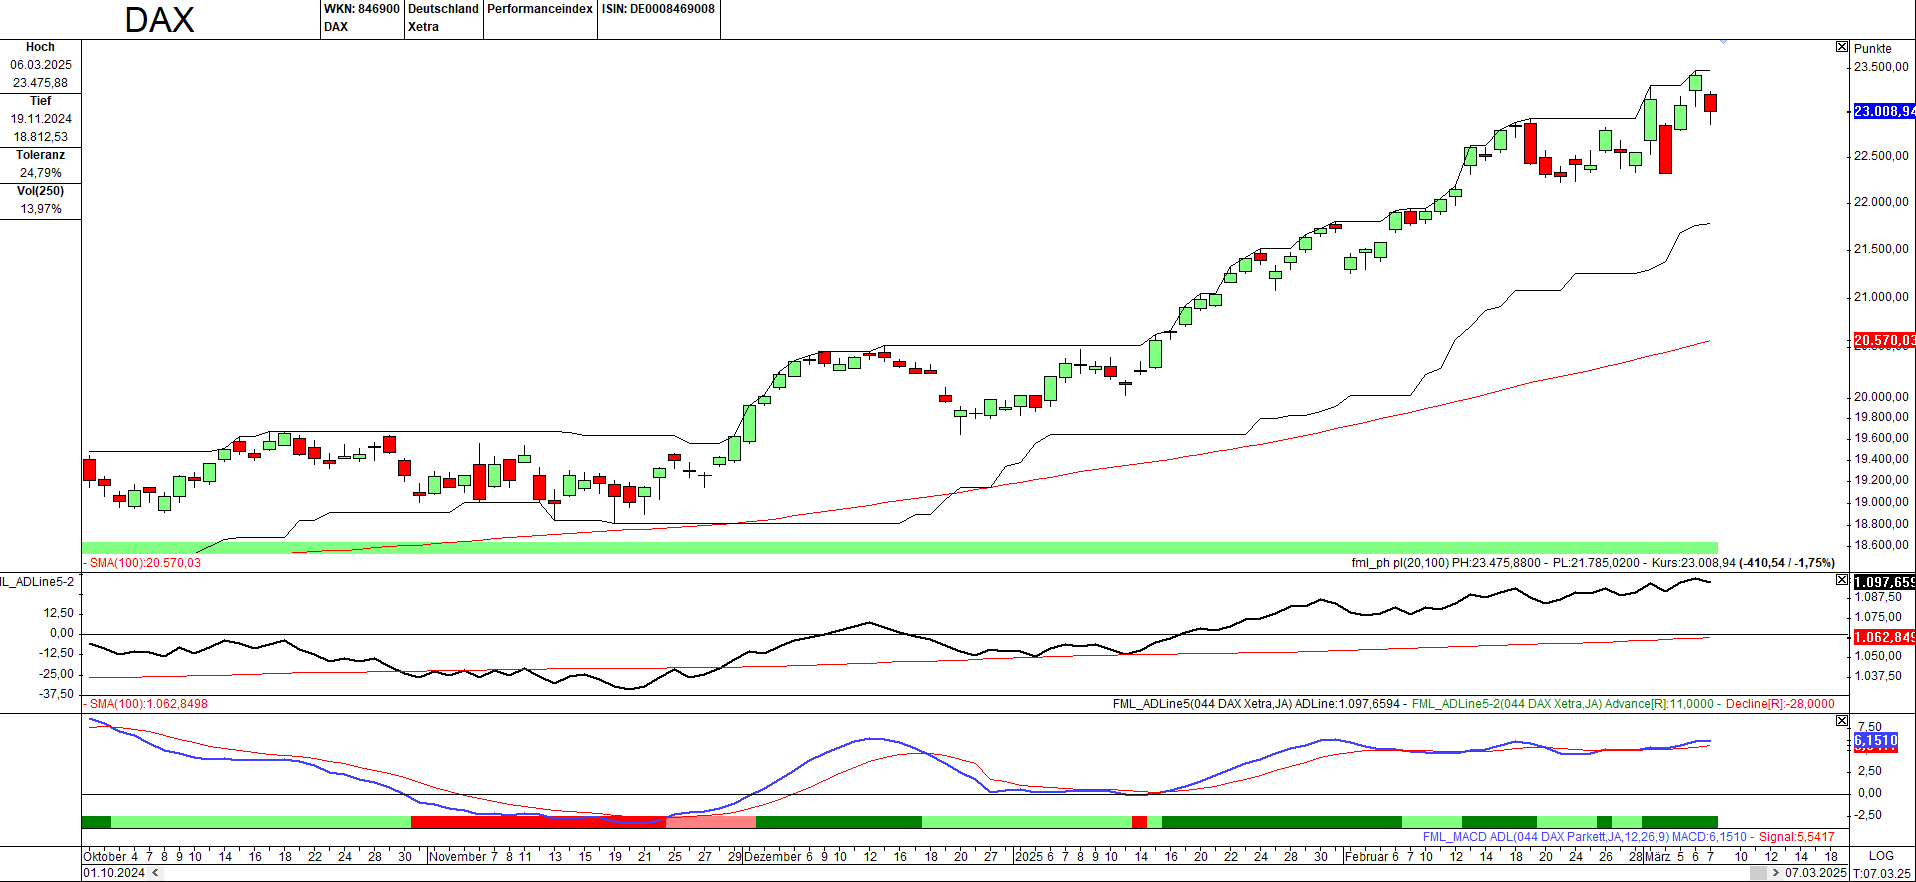Click the high date 06.03.2025

click(x=41, y=65)
